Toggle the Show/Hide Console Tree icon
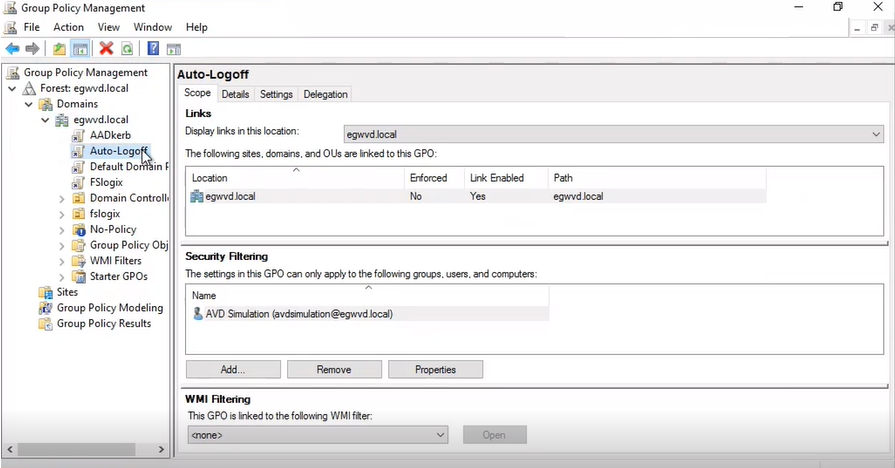This screenshot has height=468, width=895. [x=80, y=49]
